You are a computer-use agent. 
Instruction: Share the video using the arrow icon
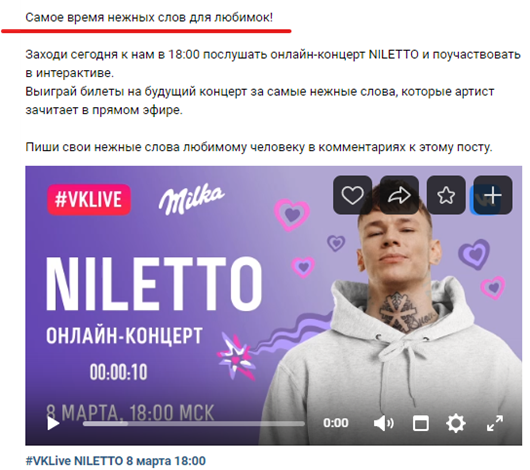click(399, 195)
